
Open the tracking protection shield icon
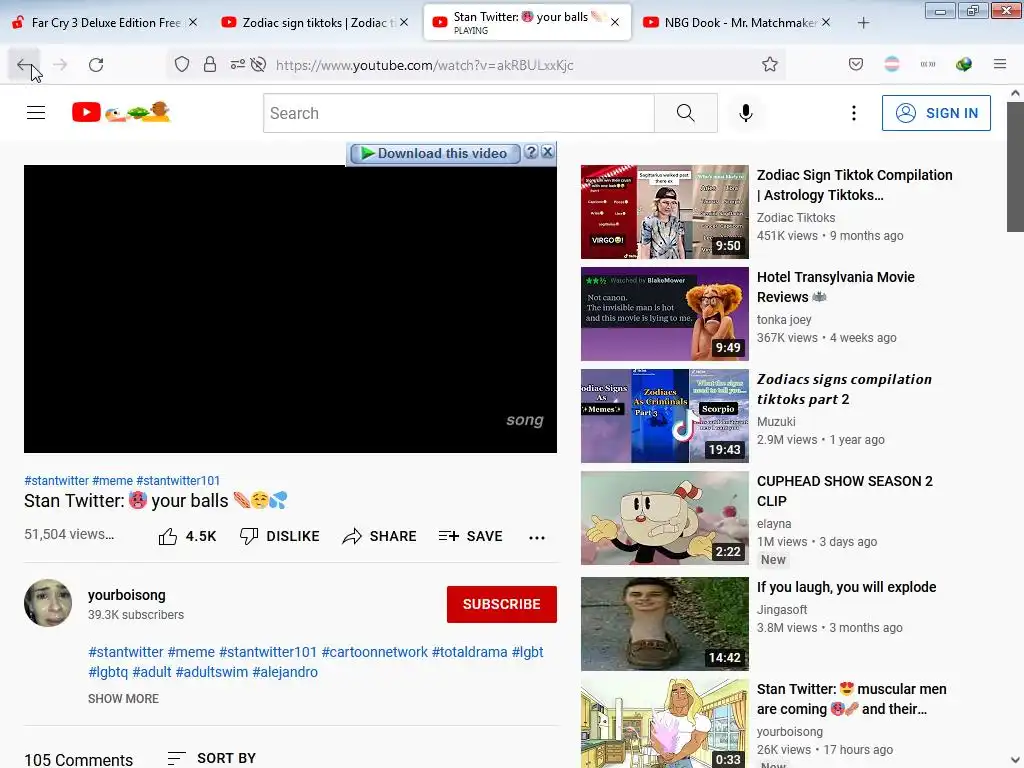coord(182,65)
